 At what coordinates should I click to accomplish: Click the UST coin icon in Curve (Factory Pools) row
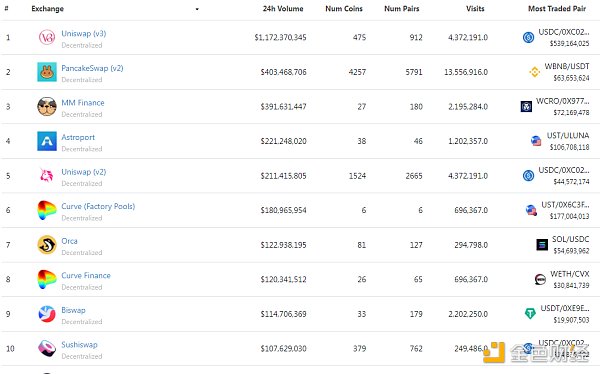coord(531,210)
